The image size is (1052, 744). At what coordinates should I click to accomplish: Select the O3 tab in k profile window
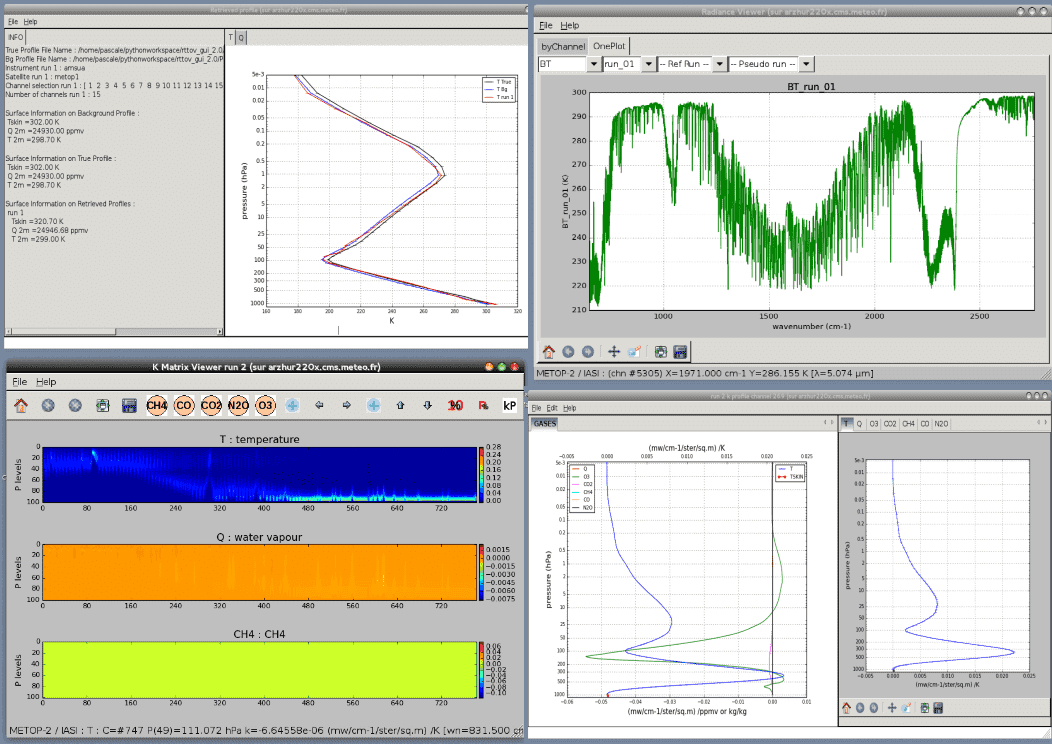point(874,424)
